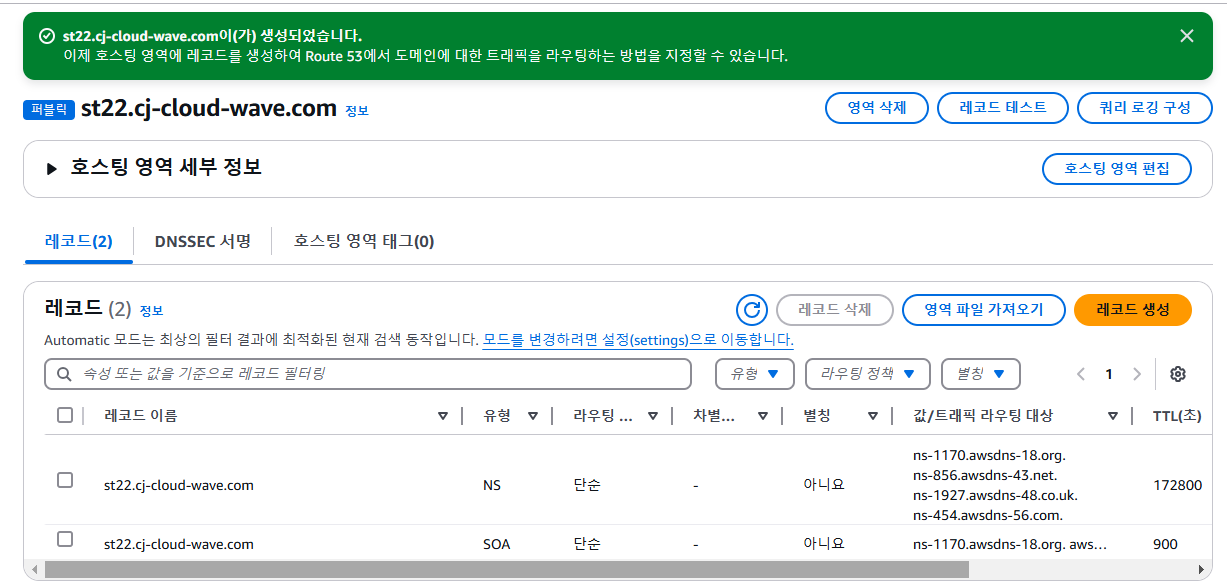Open the 별칭 filter dropdown
The height and width of the screenshot is (585, 1227).
(x=981, y=374)
